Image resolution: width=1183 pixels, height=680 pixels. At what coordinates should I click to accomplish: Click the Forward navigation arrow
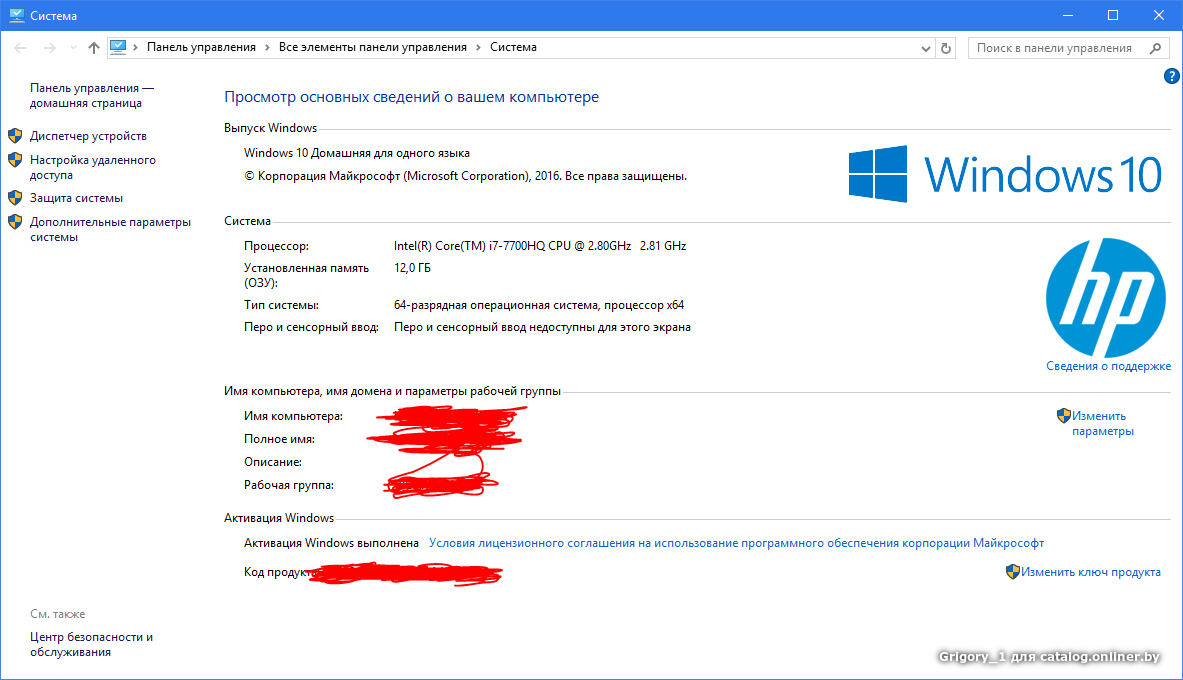50,48
